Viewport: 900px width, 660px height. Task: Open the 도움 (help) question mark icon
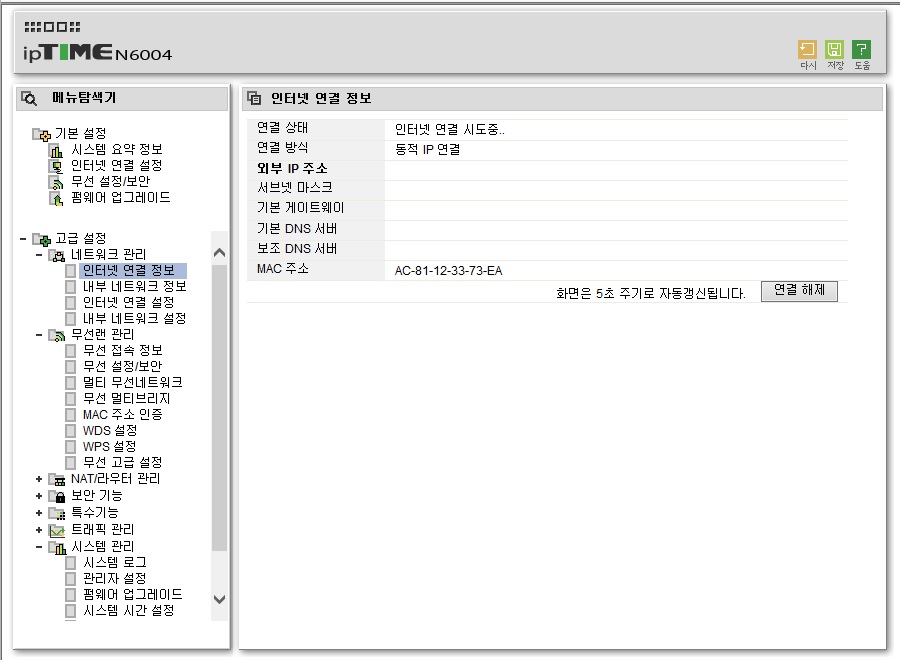pos(861,49)
